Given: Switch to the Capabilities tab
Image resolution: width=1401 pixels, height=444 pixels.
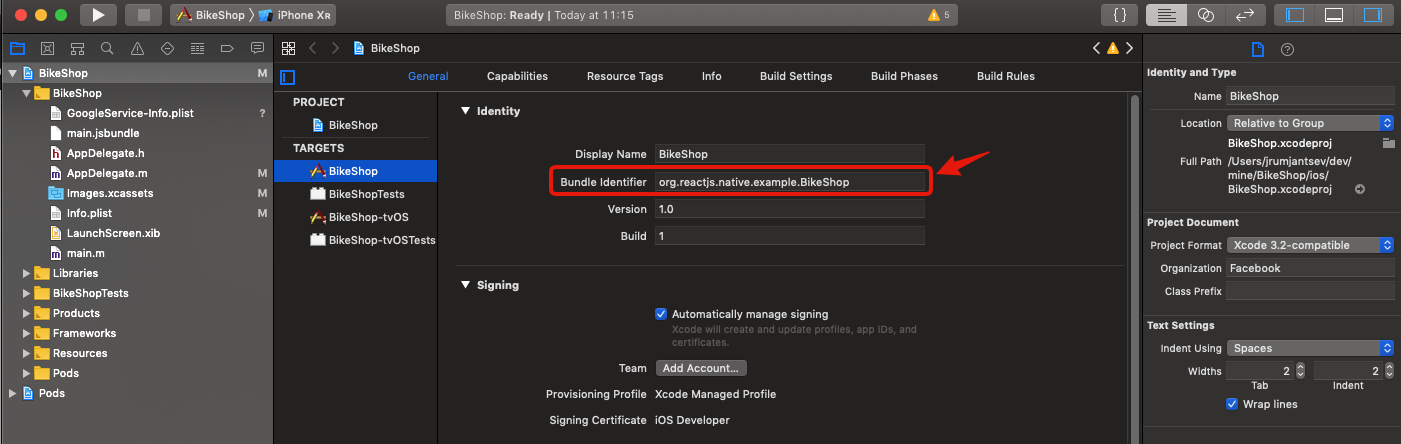Looking at the screenshot, I should pos(517,76).
